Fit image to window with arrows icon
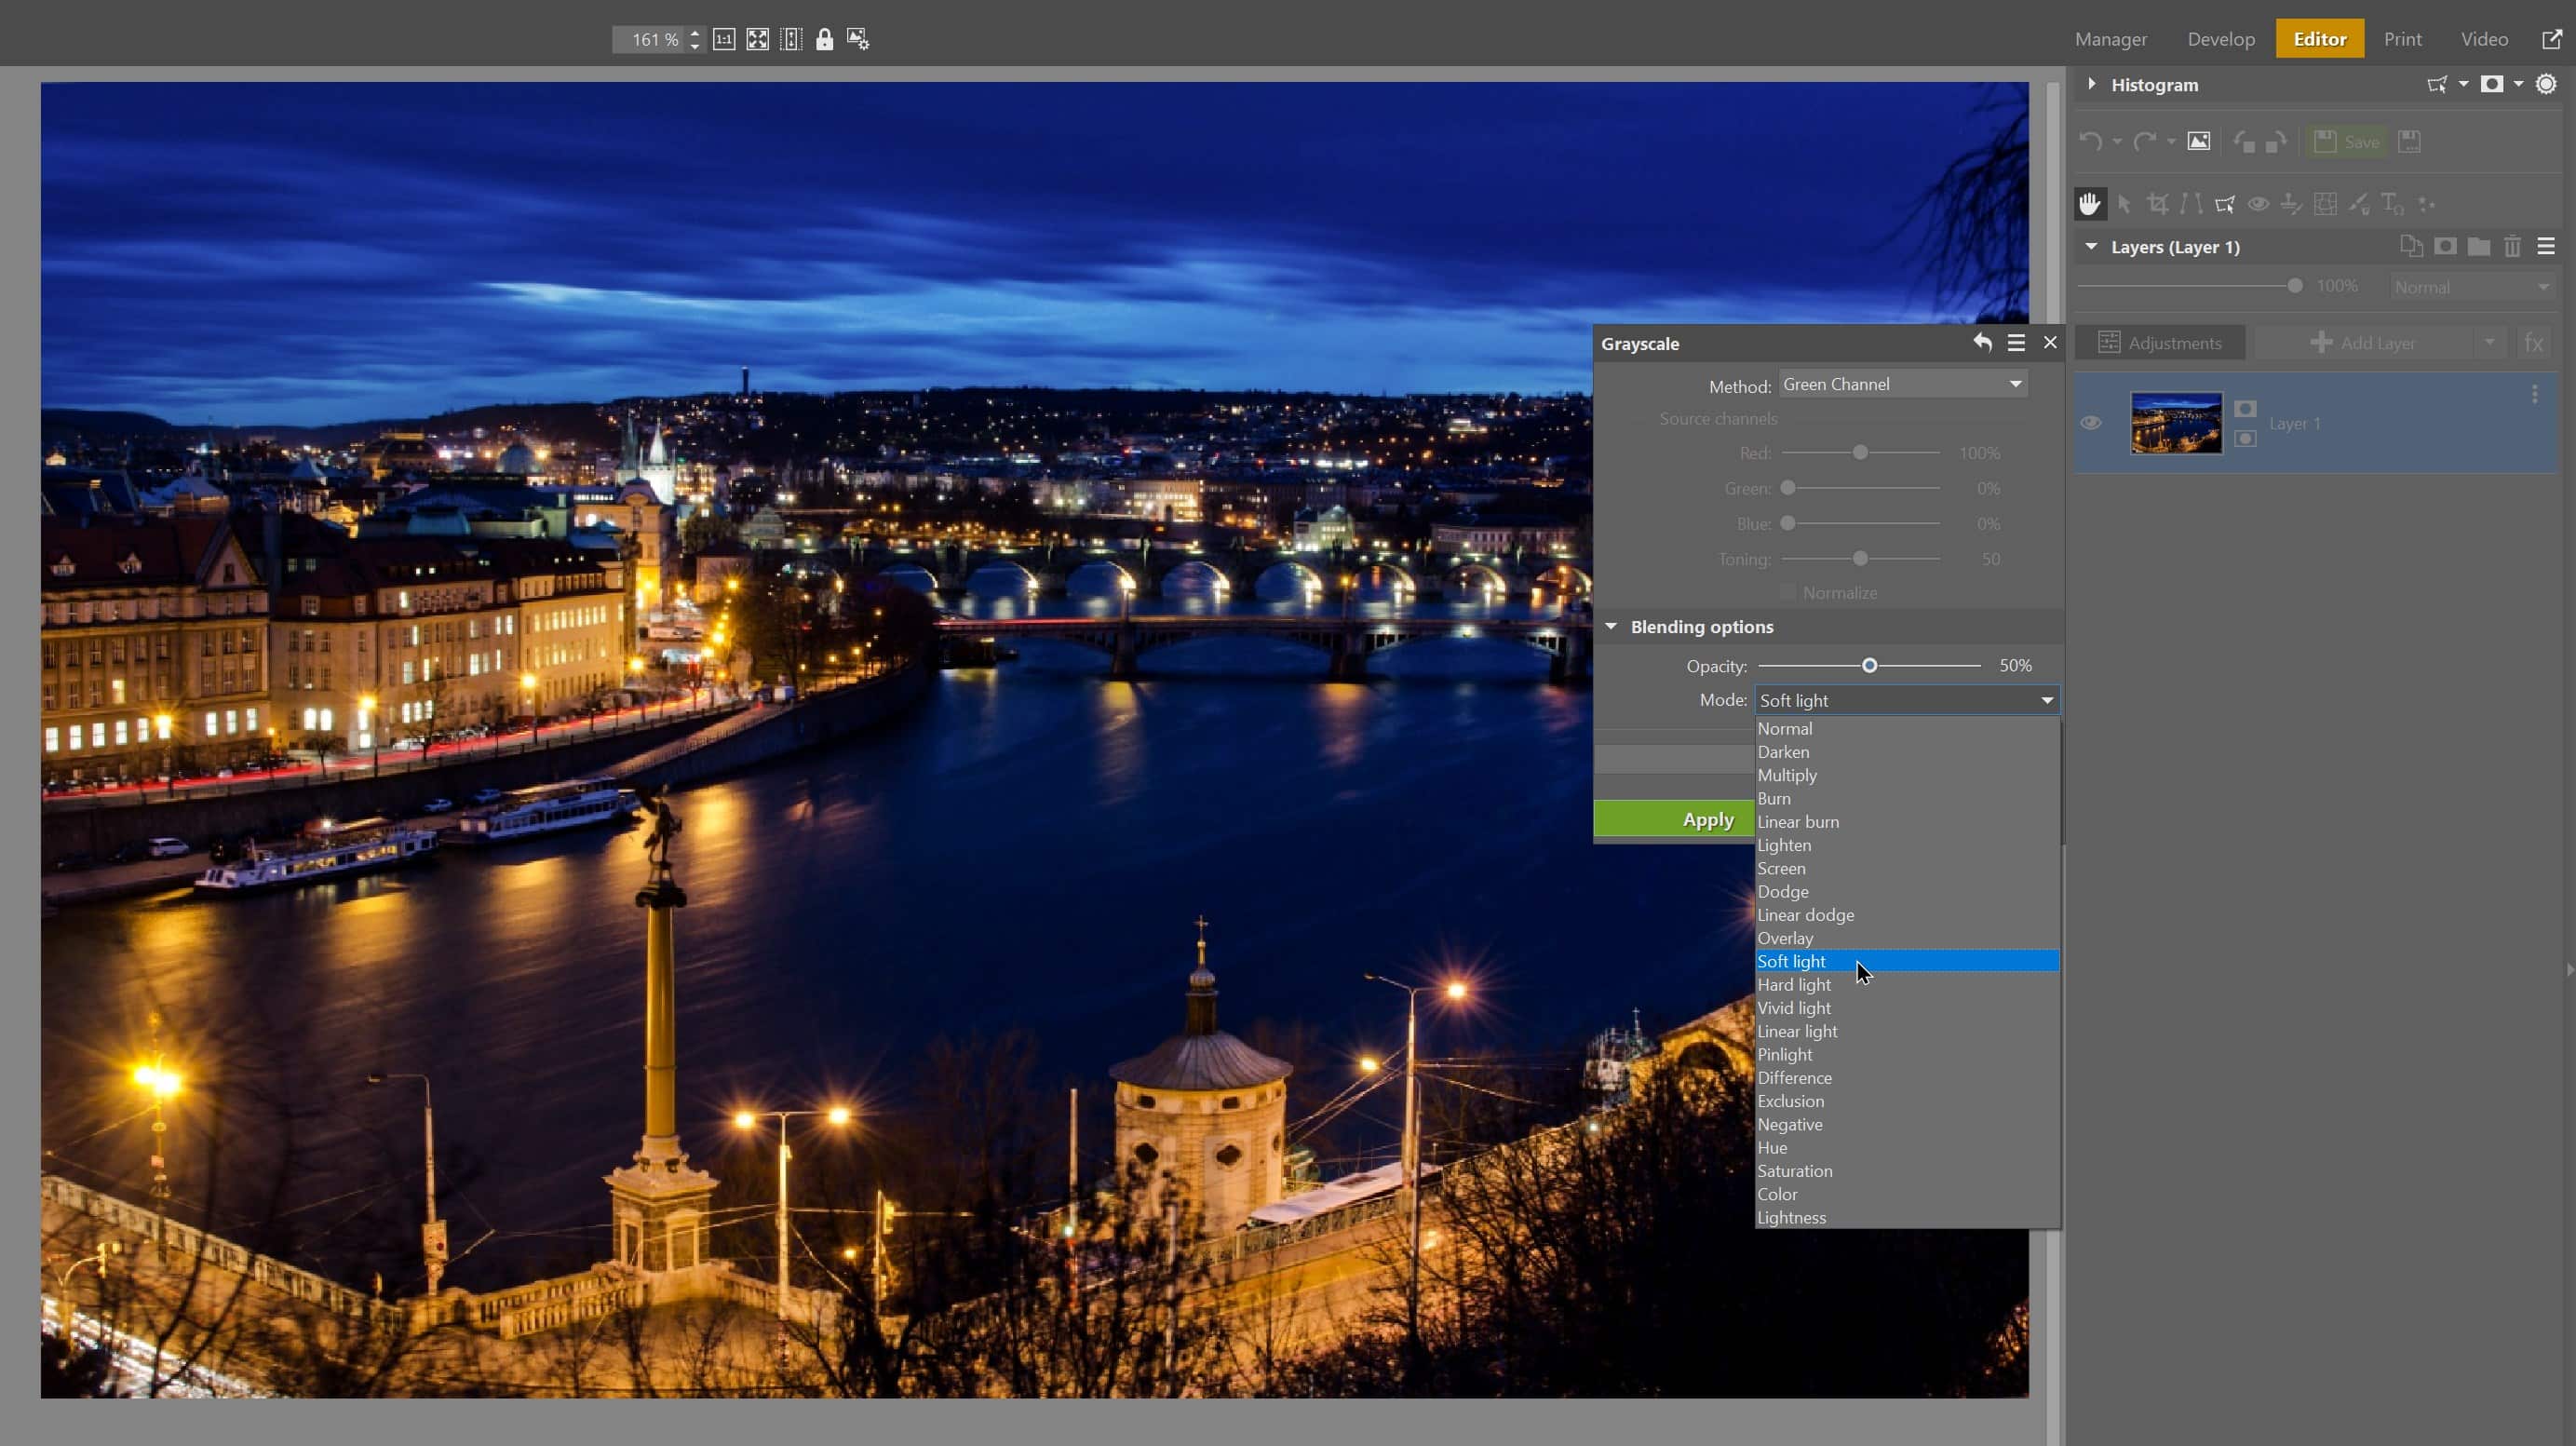2576x1446 pixels. 758,39
